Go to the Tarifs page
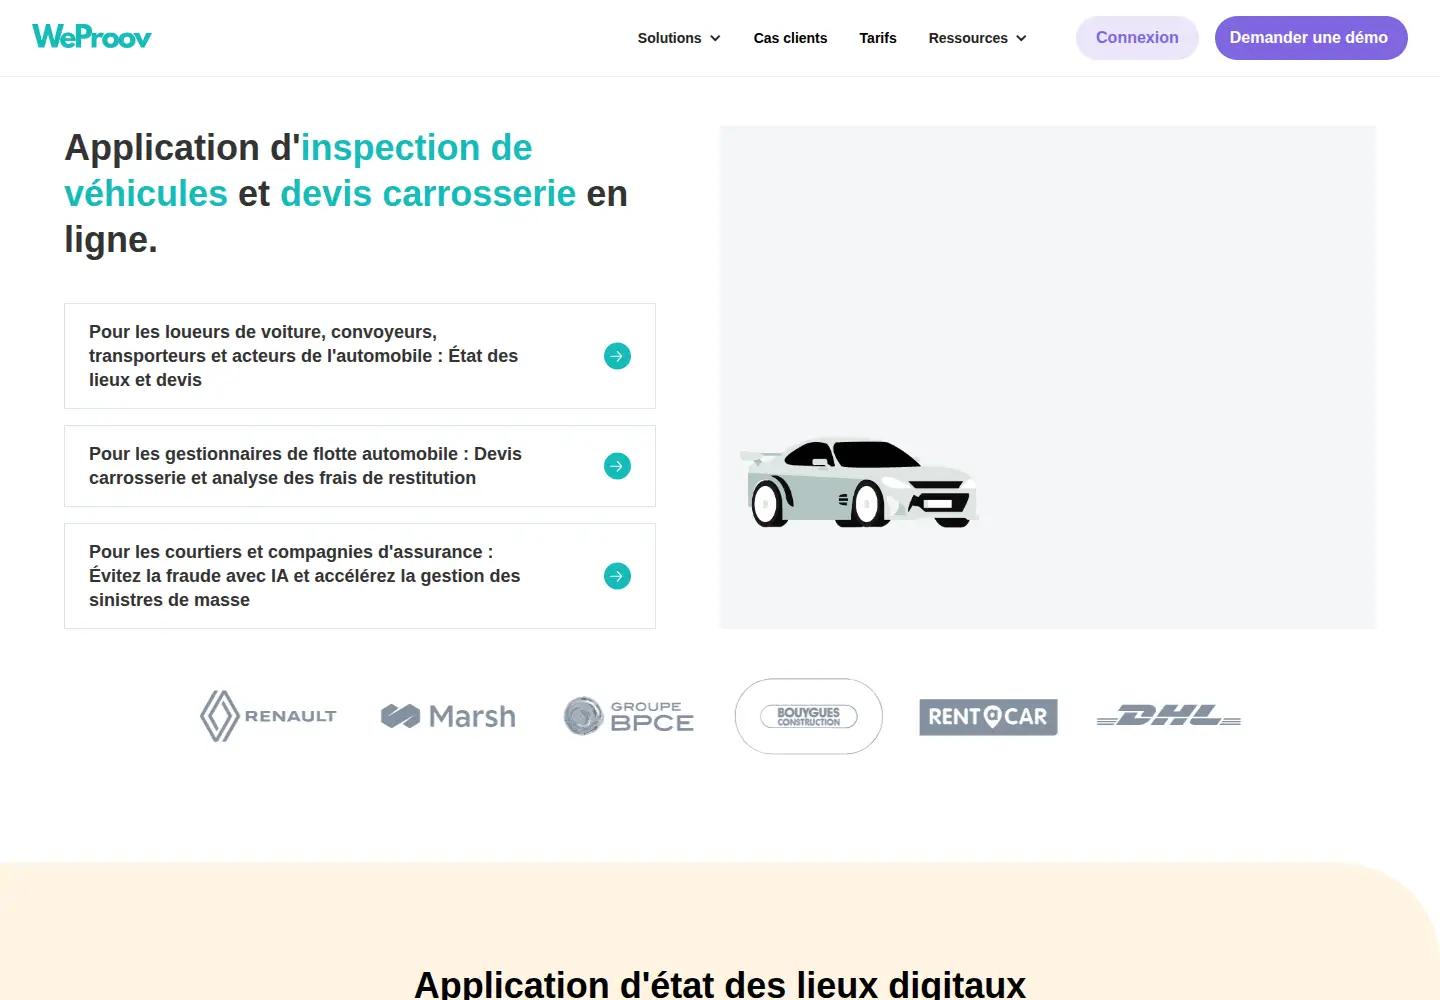Viewport: 1440px width, 1000px height. (x=878, y=38)
